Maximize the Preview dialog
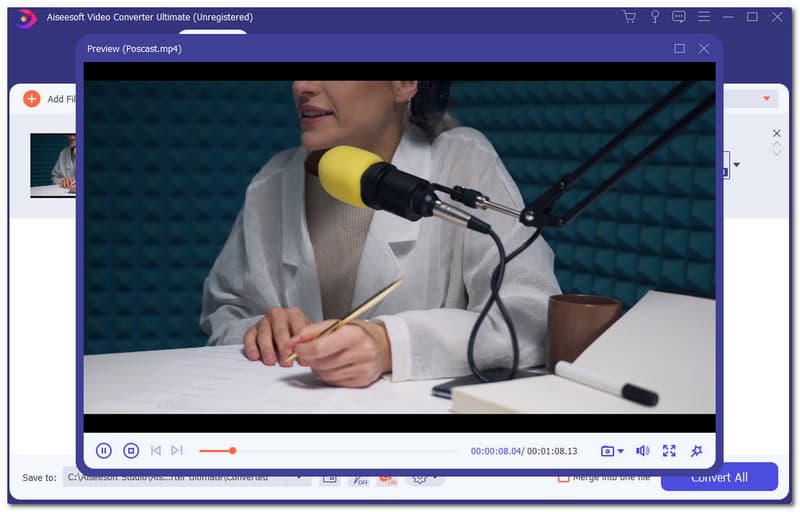The image size is (800, 512). click(x=679, y=48)
